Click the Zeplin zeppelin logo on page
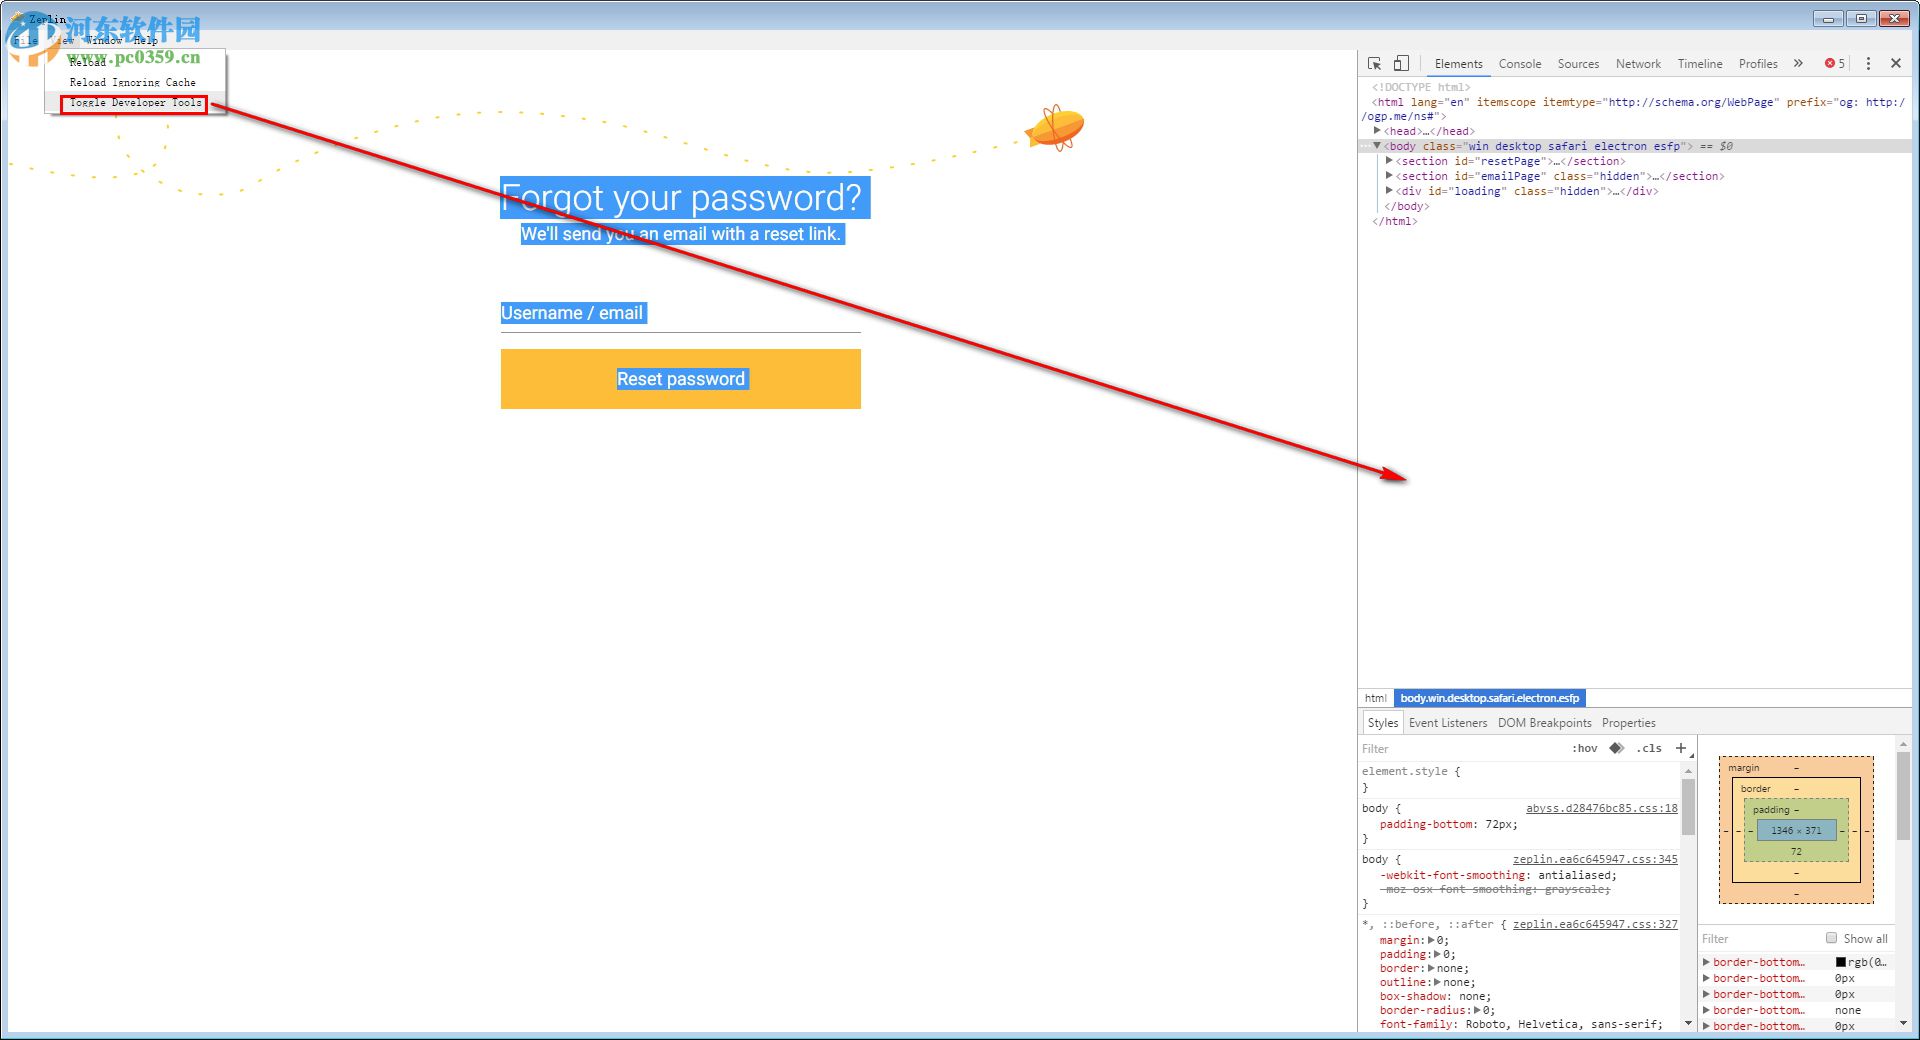 [x=1055, y=127]
